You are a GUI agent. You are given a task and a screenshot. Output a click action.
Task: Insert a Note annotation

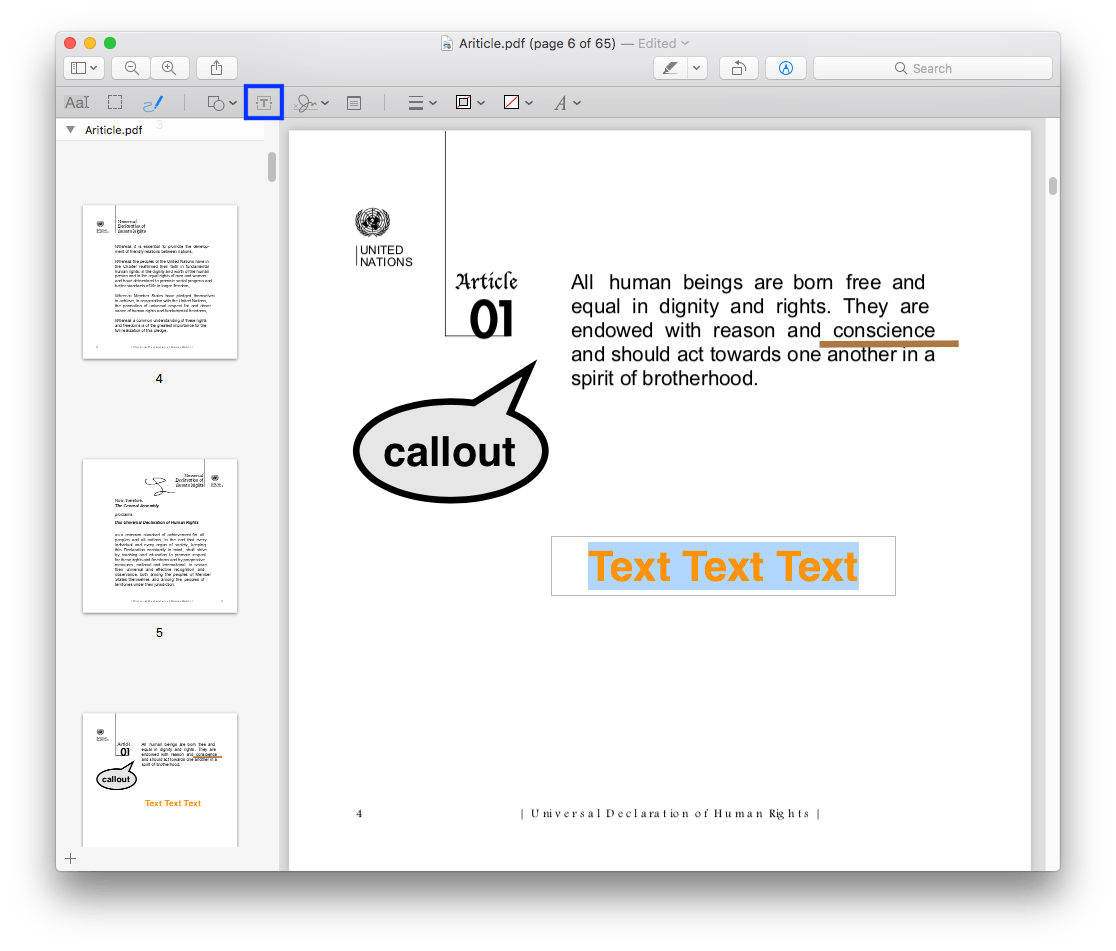click(x=353, y=101)
